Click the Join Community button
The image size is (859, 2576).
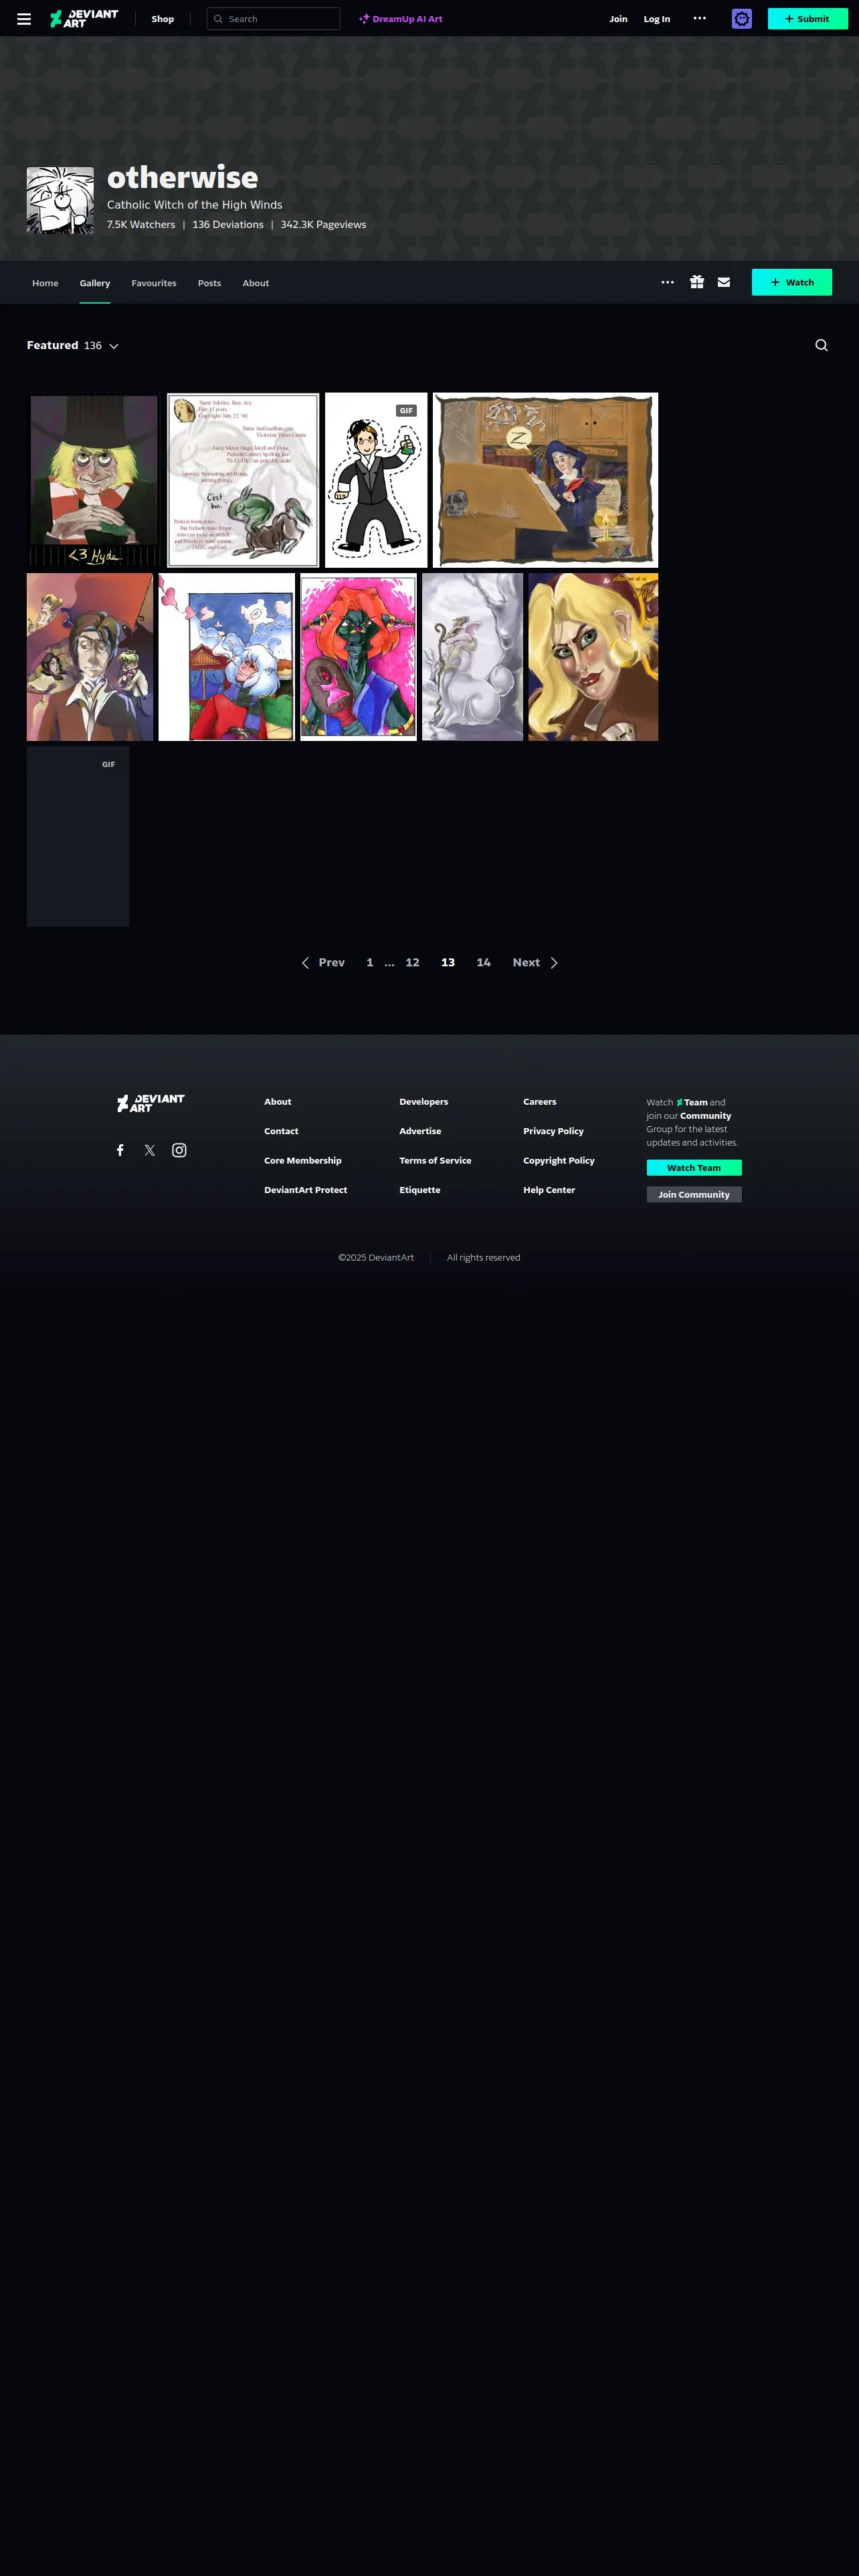[x=694, y=1195]
